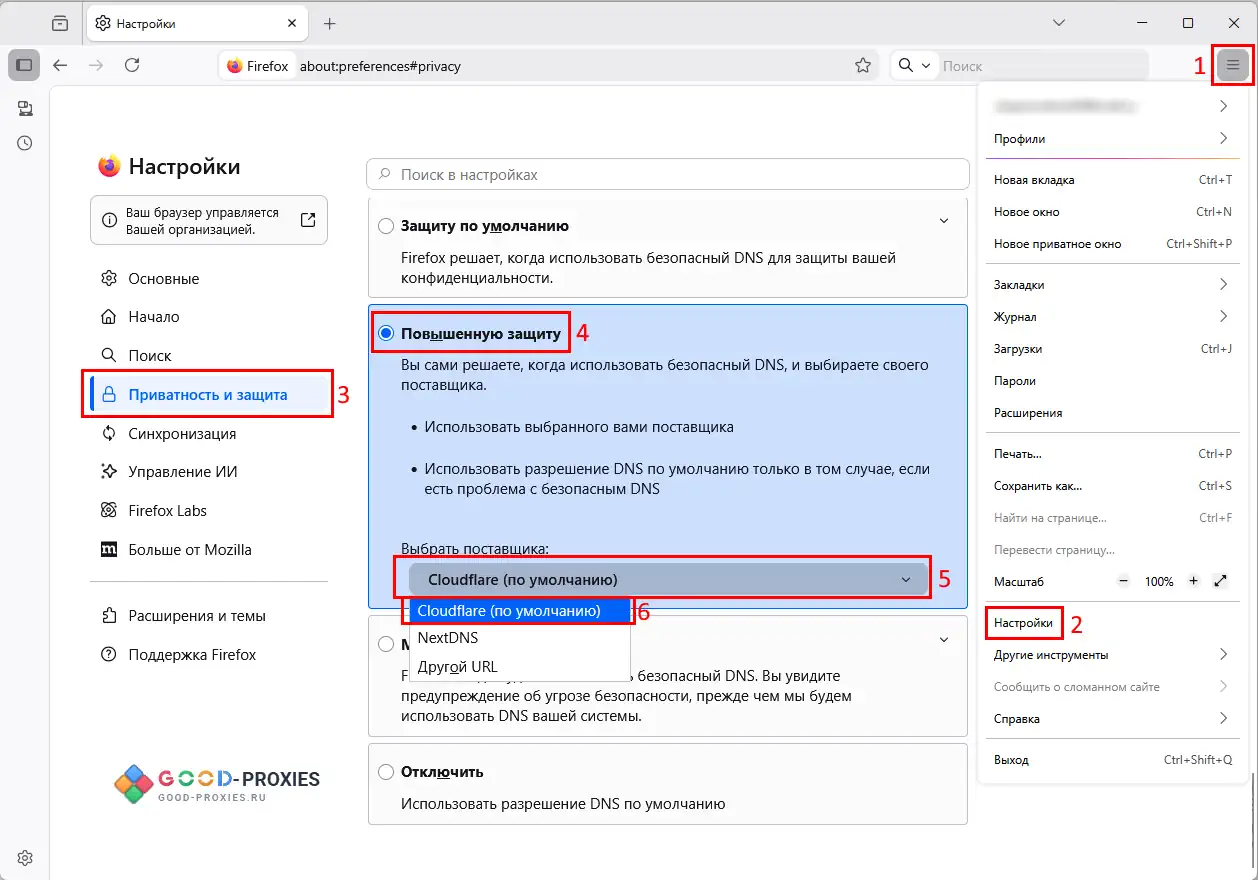Collapse chevron on Защиту по умолчанию section
1258x880 pixels.
[x=943, y=221]
